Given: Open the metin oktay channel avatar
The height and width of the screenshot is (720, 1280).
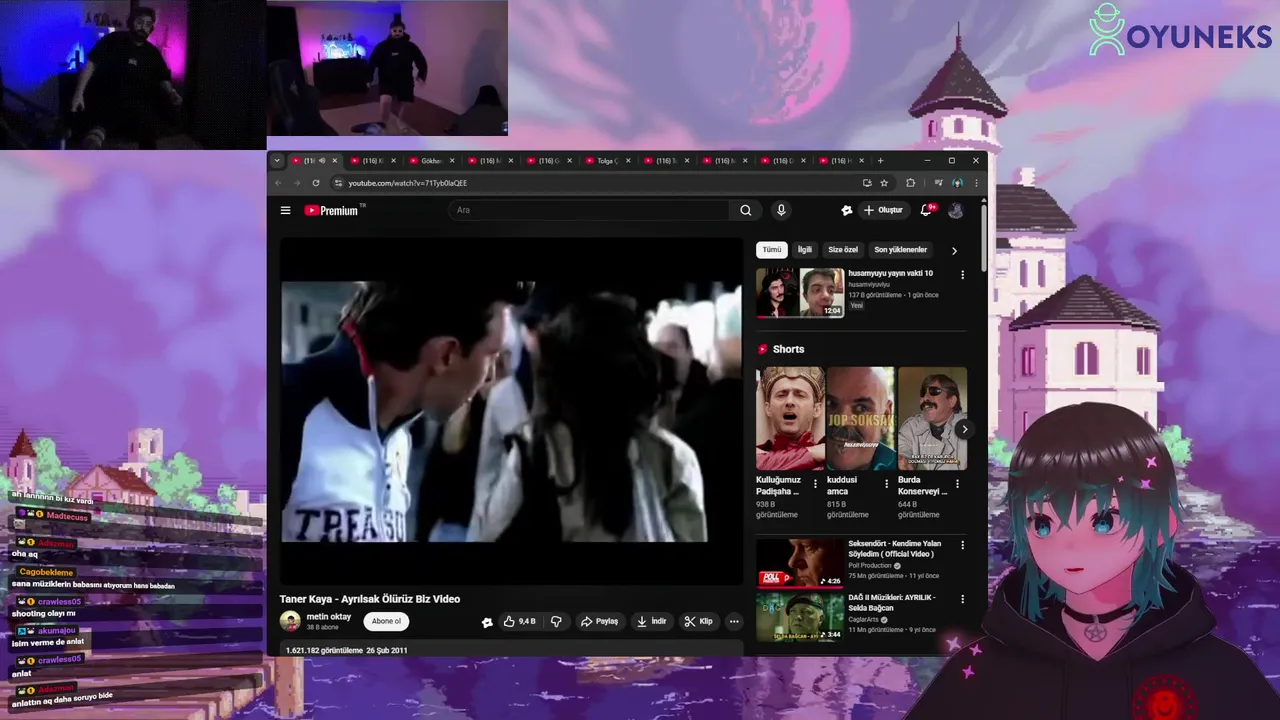Looking at the screenshot, I should [290, 621].
